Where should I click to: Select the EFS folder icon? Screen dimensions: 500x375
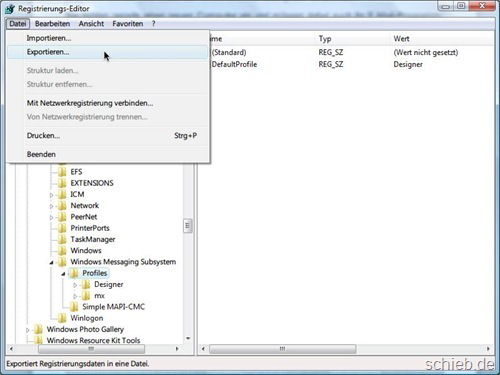(62, 172)
